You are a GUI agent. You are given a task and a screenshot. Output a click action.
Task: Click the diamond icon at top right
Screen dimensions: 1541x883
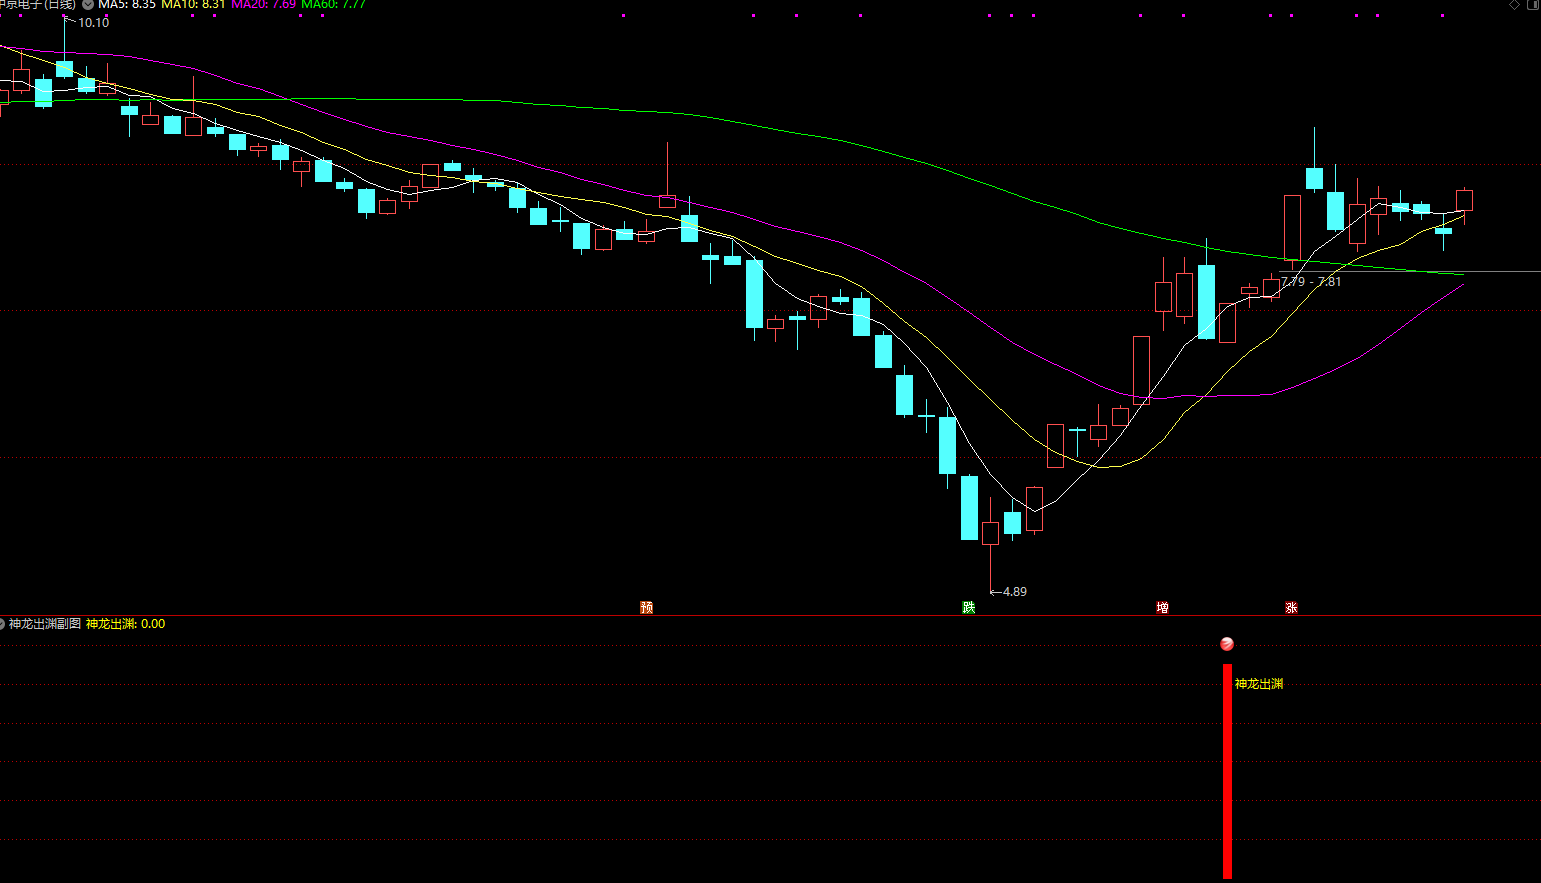(x=1514, y=5)
